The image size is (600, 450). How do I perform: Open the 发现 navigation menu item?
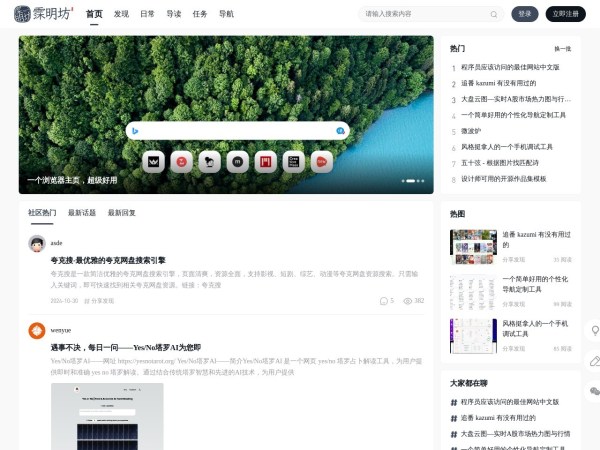[x=121, y=14]
